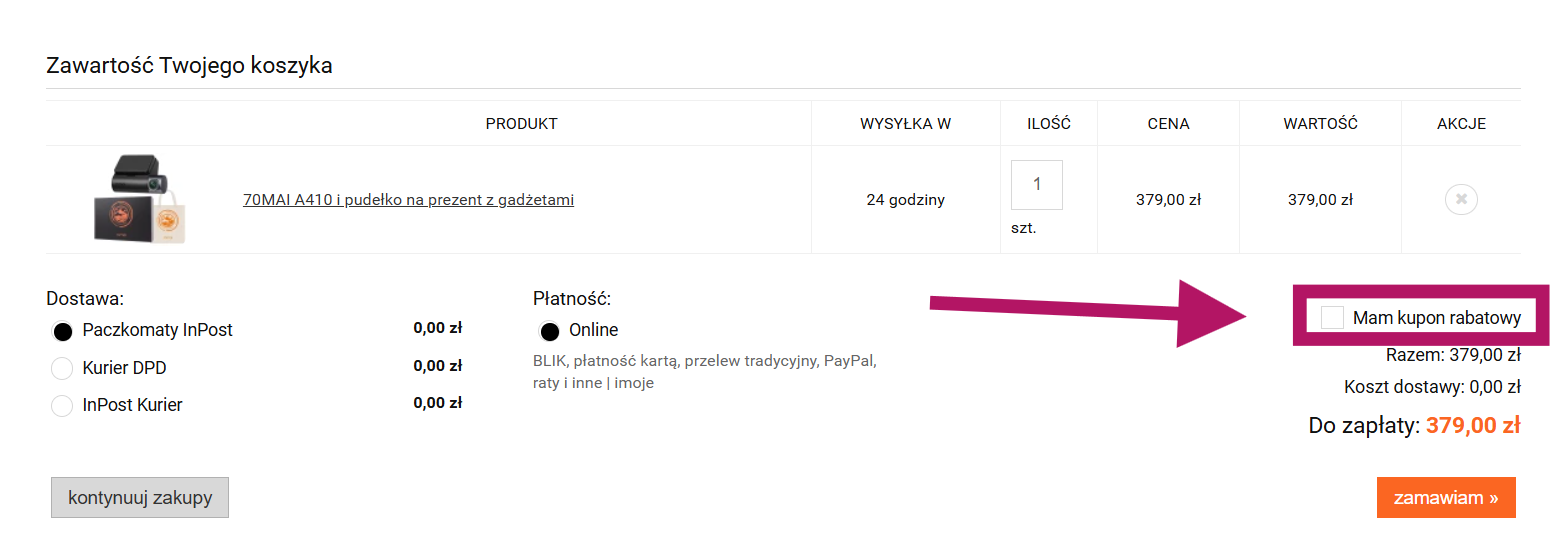Click the WYSYŁKA W column header

[x=905, y=124]
